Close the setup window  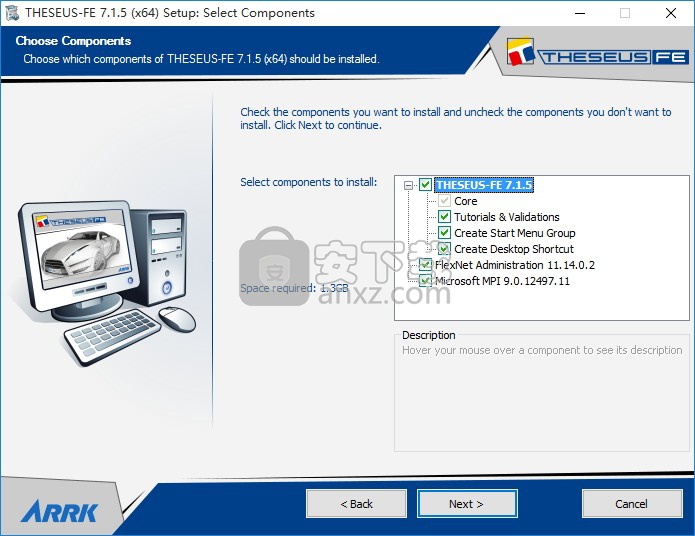tap(671, 13)
